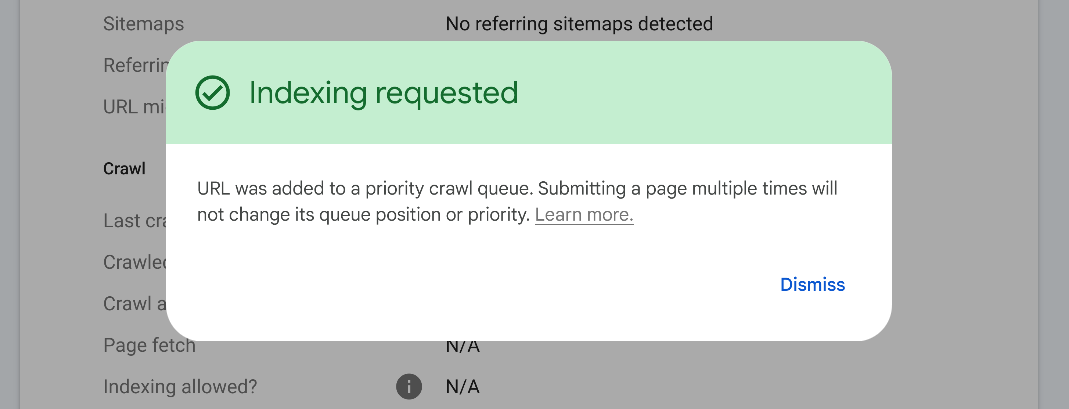Select the Sitemaps row label
The image size is (1069, 409).
(x=143, y=23)
